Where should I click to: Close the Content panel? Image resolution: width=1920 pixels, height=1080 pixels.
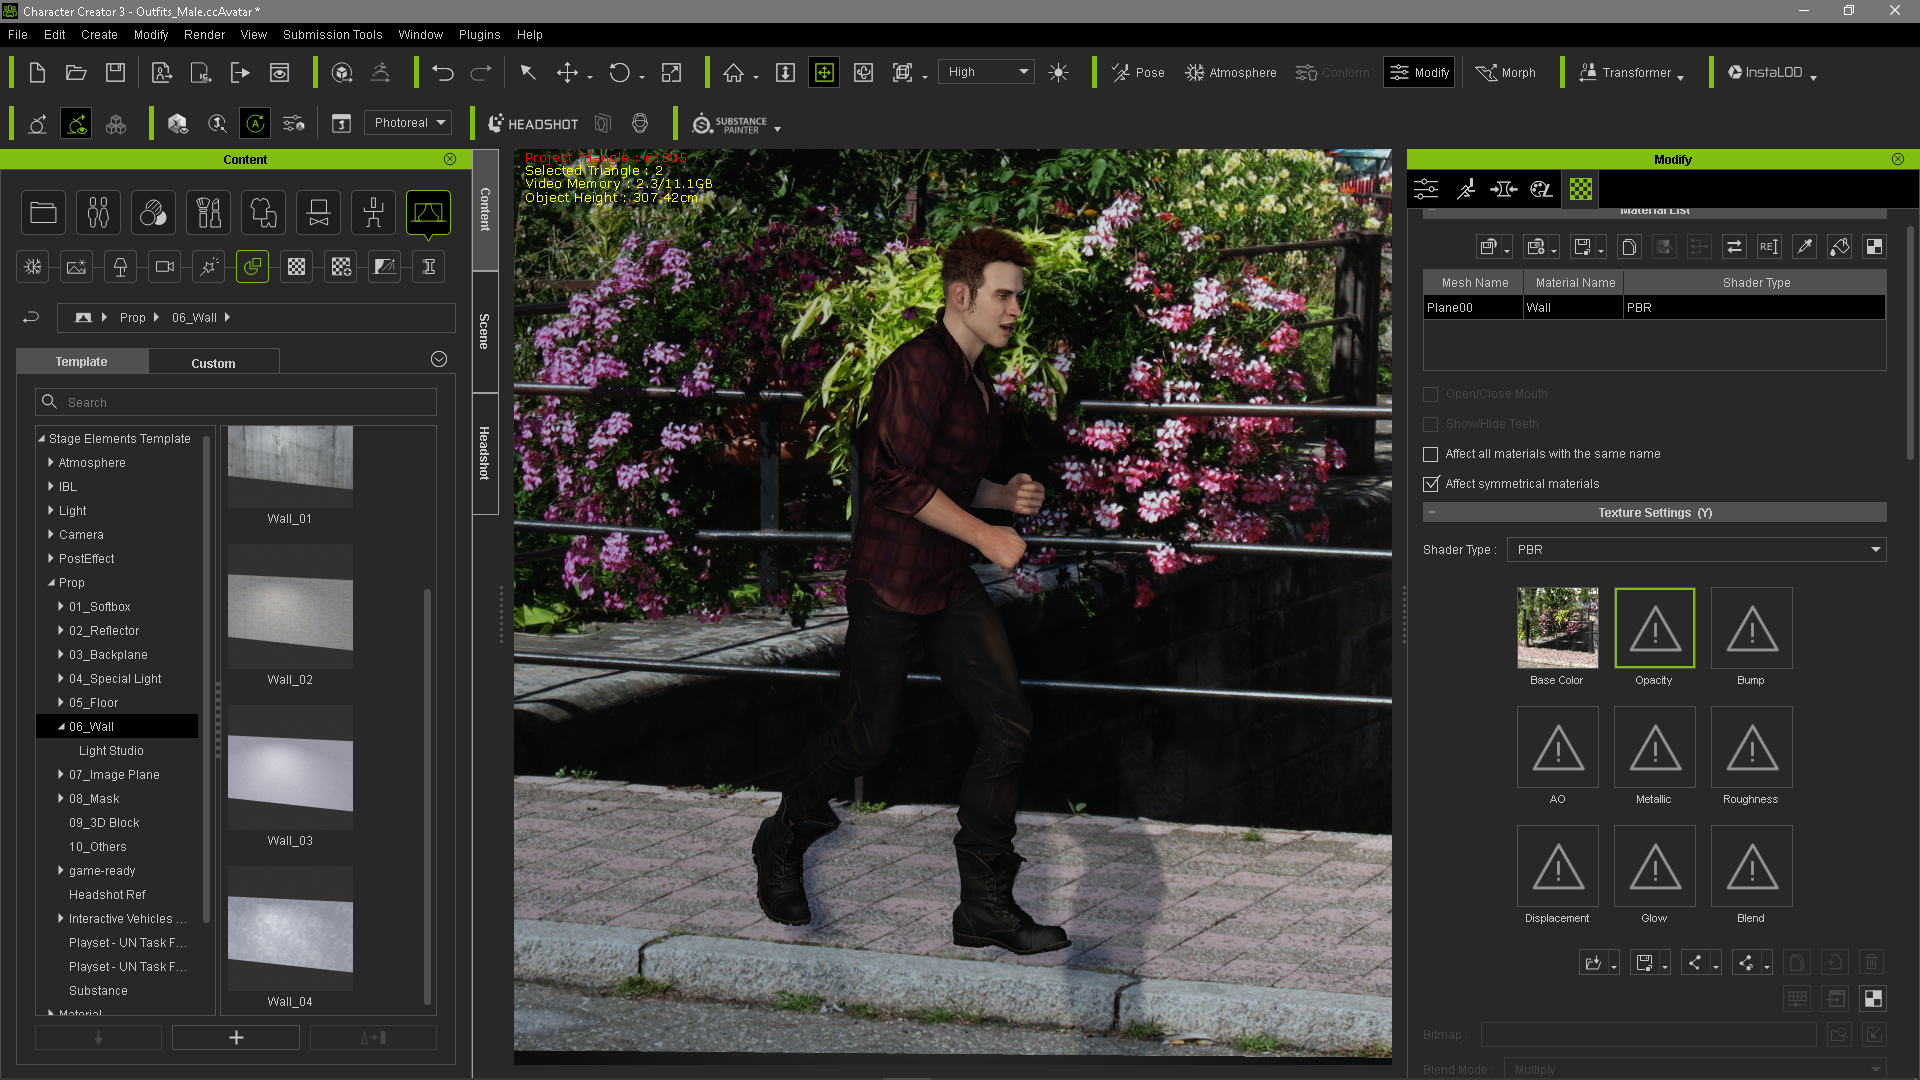tap(450, 159)
